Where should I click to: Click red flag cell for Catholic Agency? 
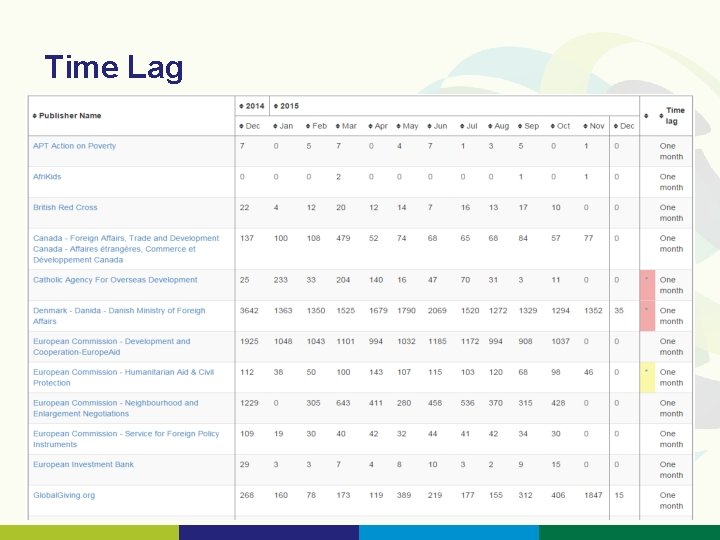tap(647, 285)
